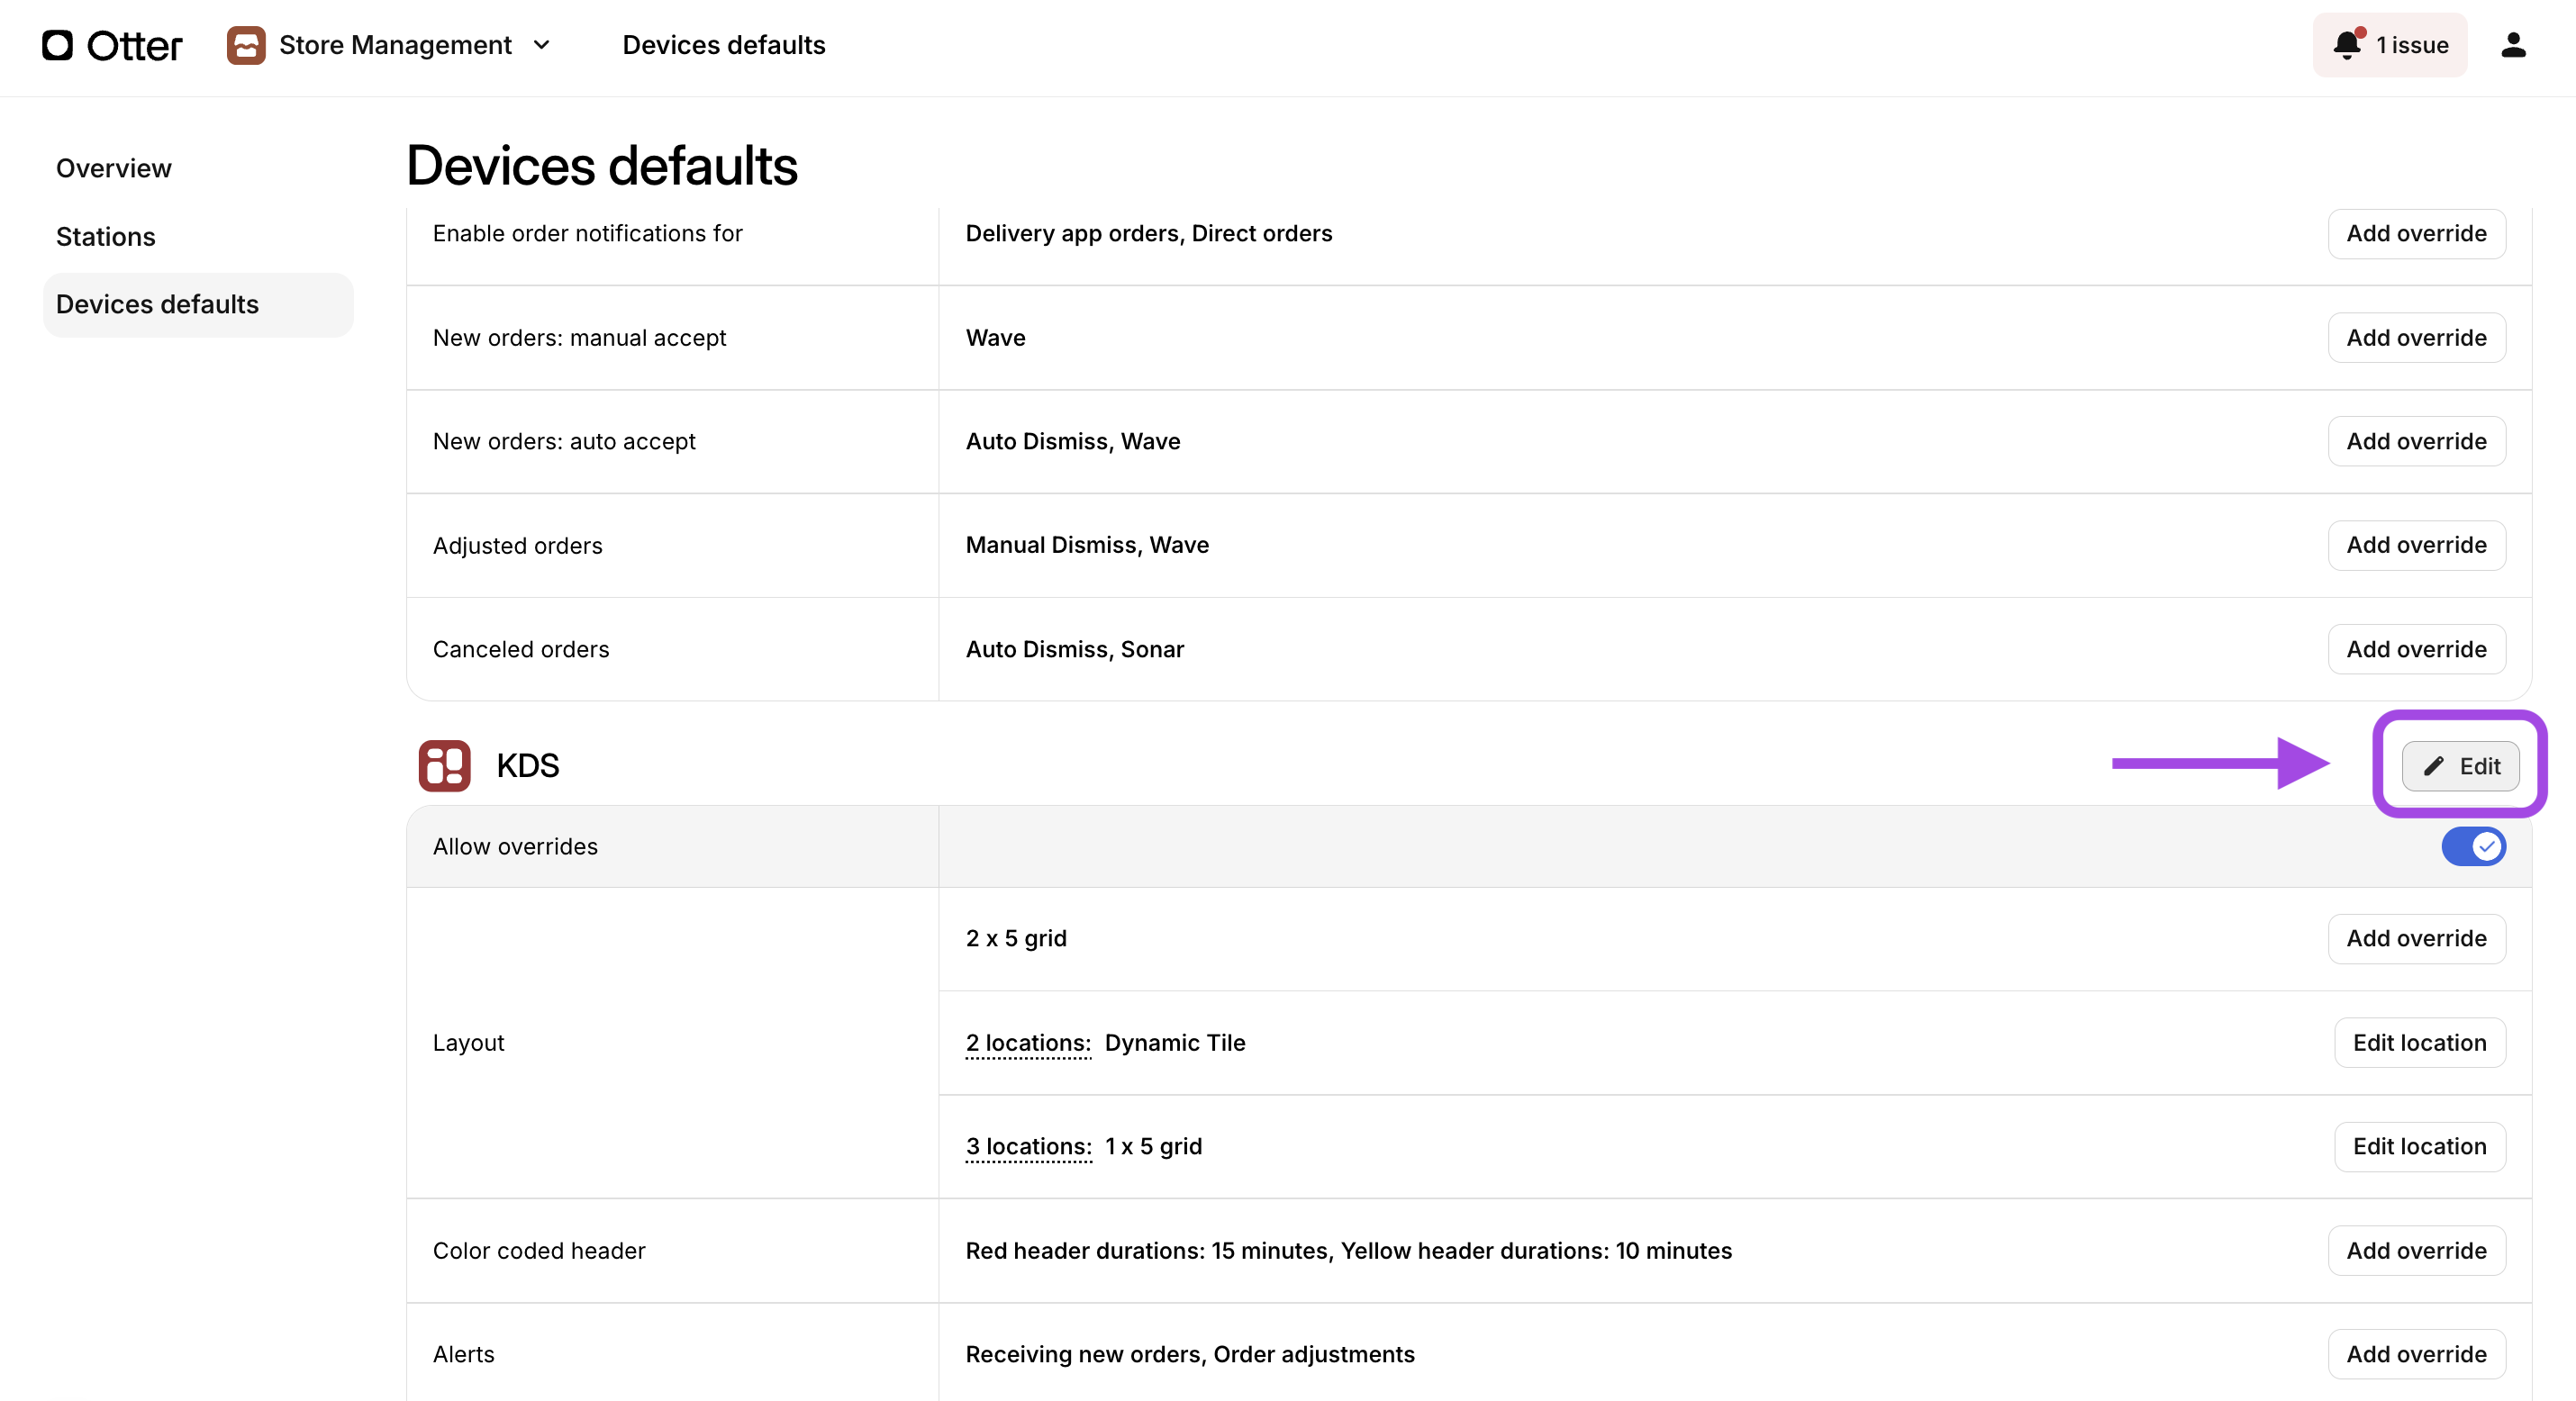
Task: Add override for the 2 x 5 grid layout
Action: [x=2416, y=938]
